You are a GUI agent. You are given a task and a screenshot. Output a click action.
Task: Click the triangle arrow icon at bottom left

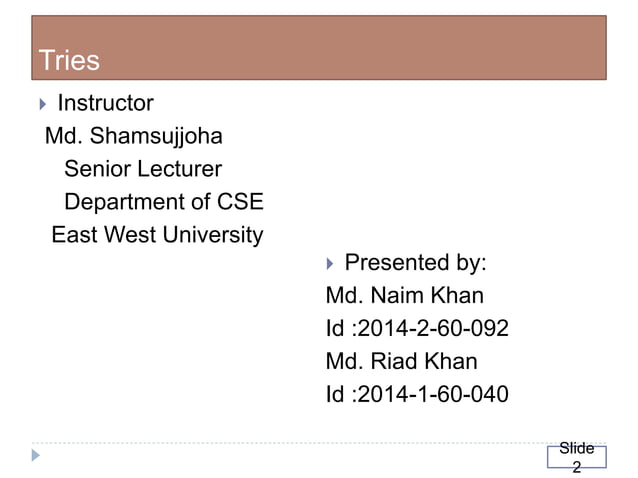click(37, 456)
